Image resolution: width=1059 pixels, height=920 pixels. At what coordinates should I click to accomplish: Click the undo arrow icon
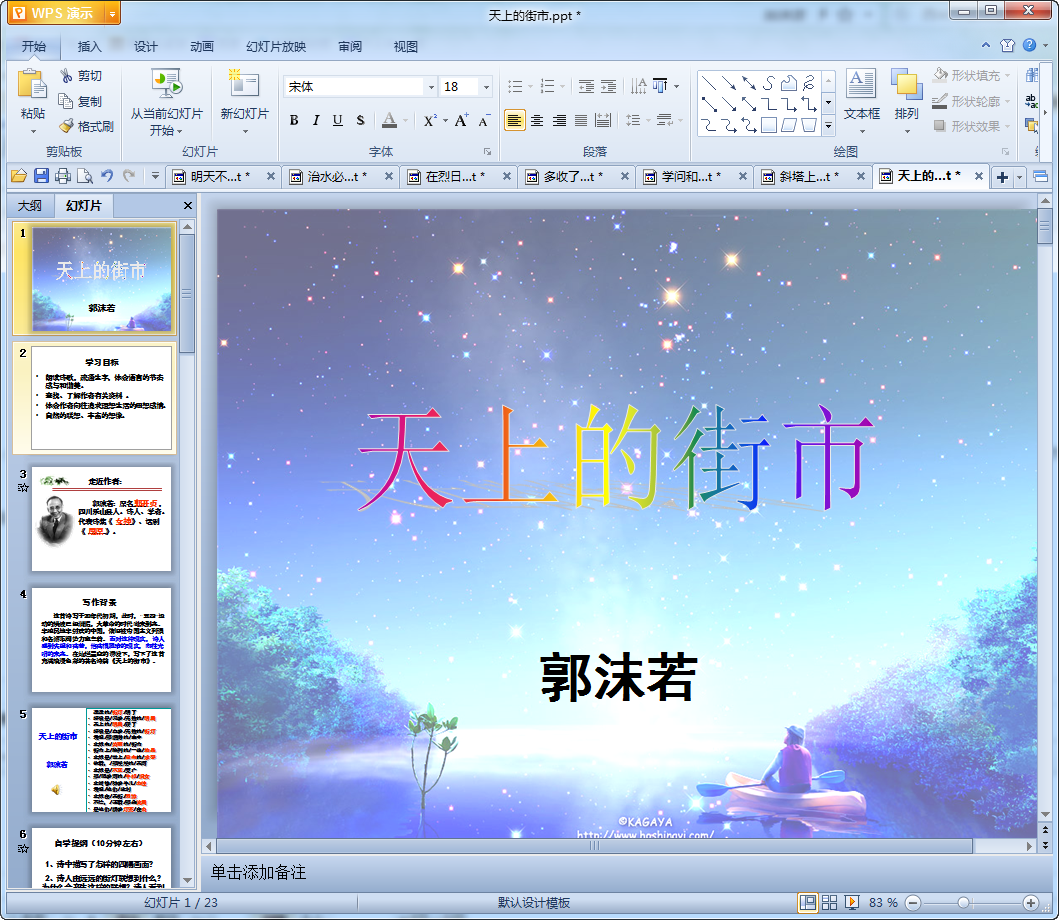pyautogui.click(x=107, y=176)
